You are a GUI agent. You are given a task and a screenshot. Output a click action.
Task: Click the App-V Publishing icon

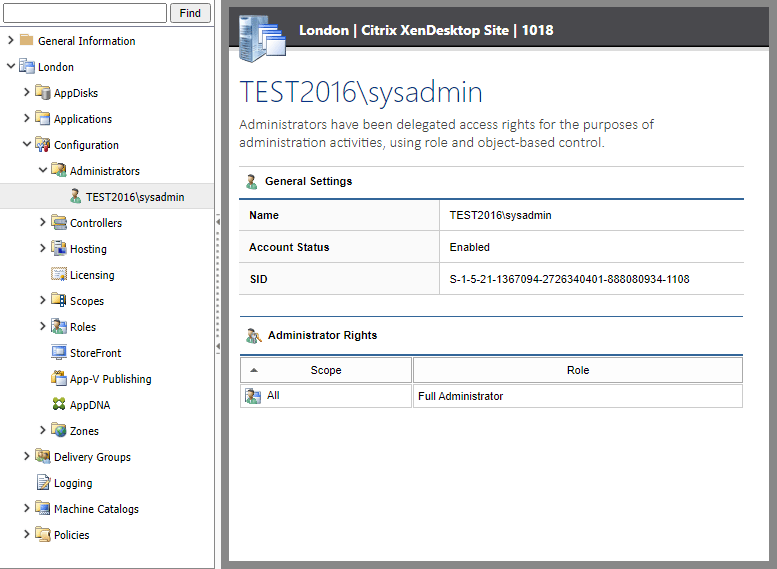(x=58, y=378)
